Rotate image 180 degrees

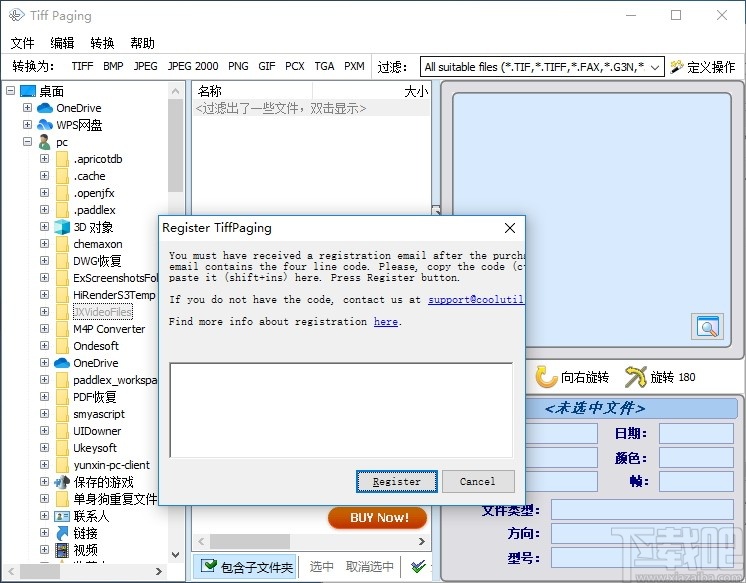(x=660, y=377)
